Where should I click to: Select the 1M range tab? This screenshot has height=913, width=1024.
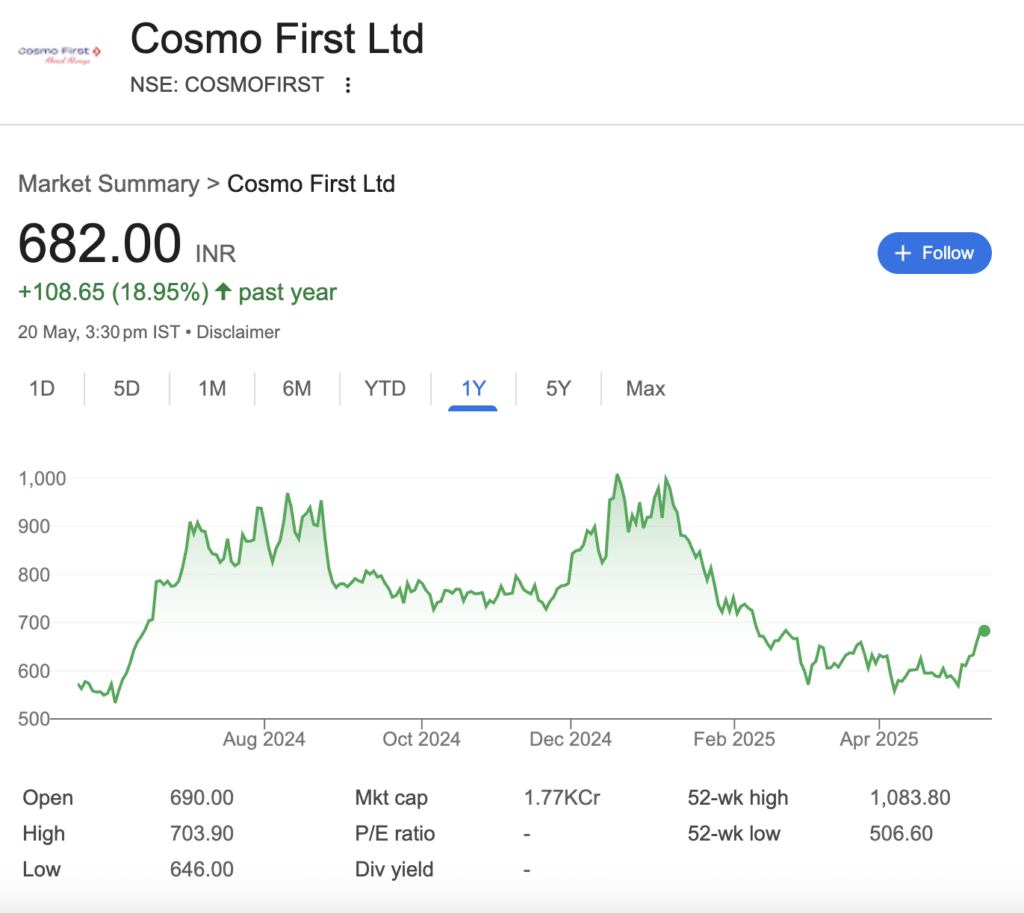211,388
